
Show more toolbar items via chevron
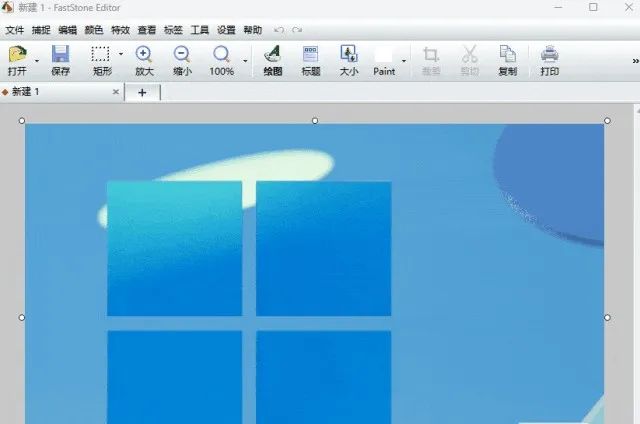[636, 61]
